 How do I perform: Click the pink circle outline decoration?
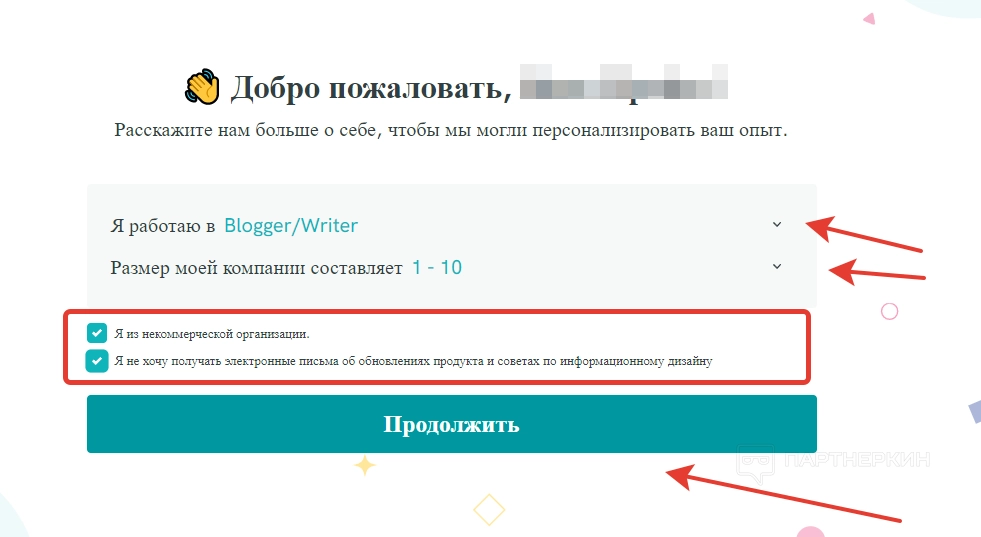[x=889, y=311]
